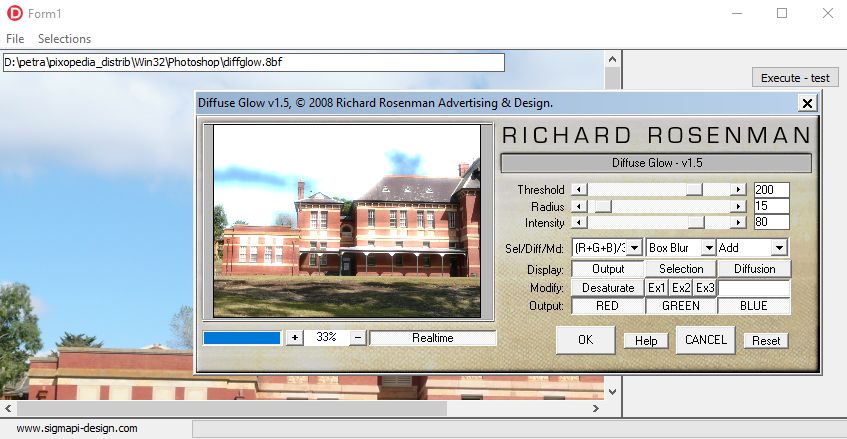Image resolution: width=847 pixels, height=439 pixels.
Task: Close the Diffuse Glow dialog
Action: click(807, 103)
